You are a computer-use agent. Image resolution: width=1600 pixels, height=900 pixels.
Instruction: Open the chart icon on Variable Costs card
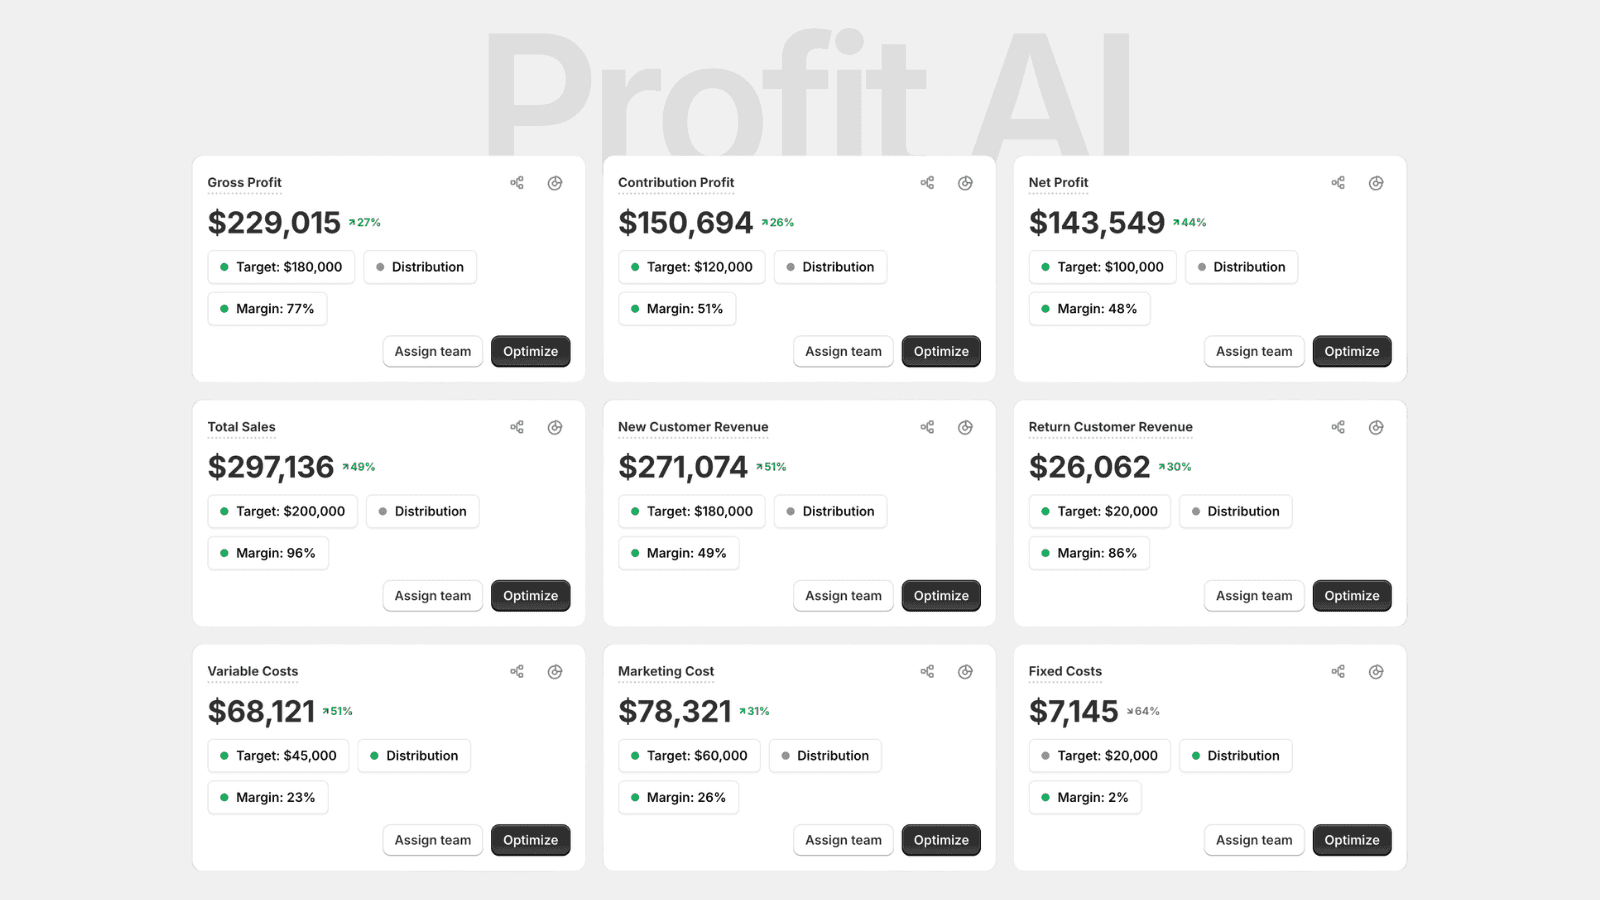coord(555,671)
